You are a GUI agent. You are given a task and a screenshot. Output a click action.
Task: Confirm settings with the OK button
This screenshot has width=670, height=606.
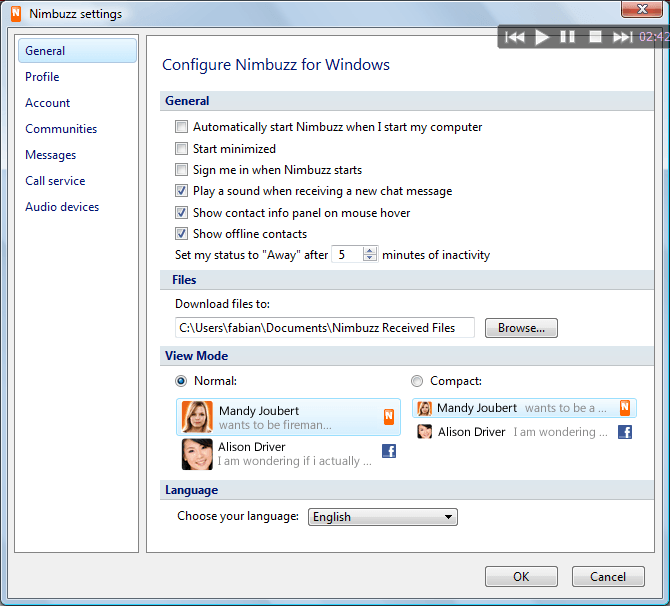[x=521, y=577]
